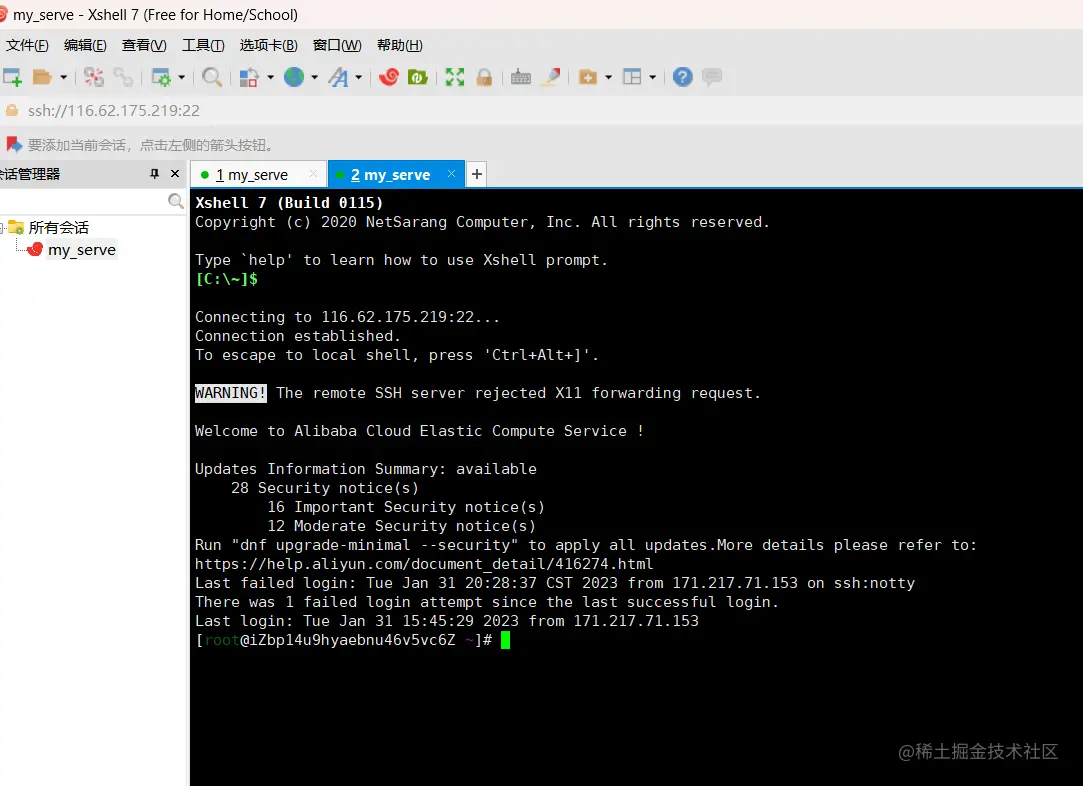
Task: Open the 编辑(E) menu
Action: coord(85,46)
